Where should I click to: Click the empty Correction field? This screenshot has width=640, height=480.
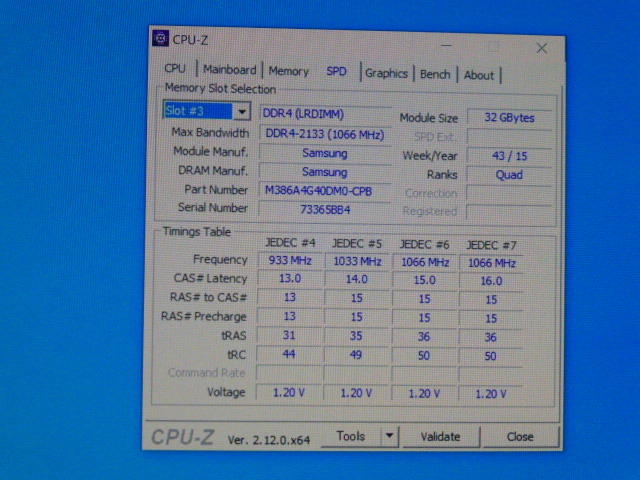pos(509,194)
